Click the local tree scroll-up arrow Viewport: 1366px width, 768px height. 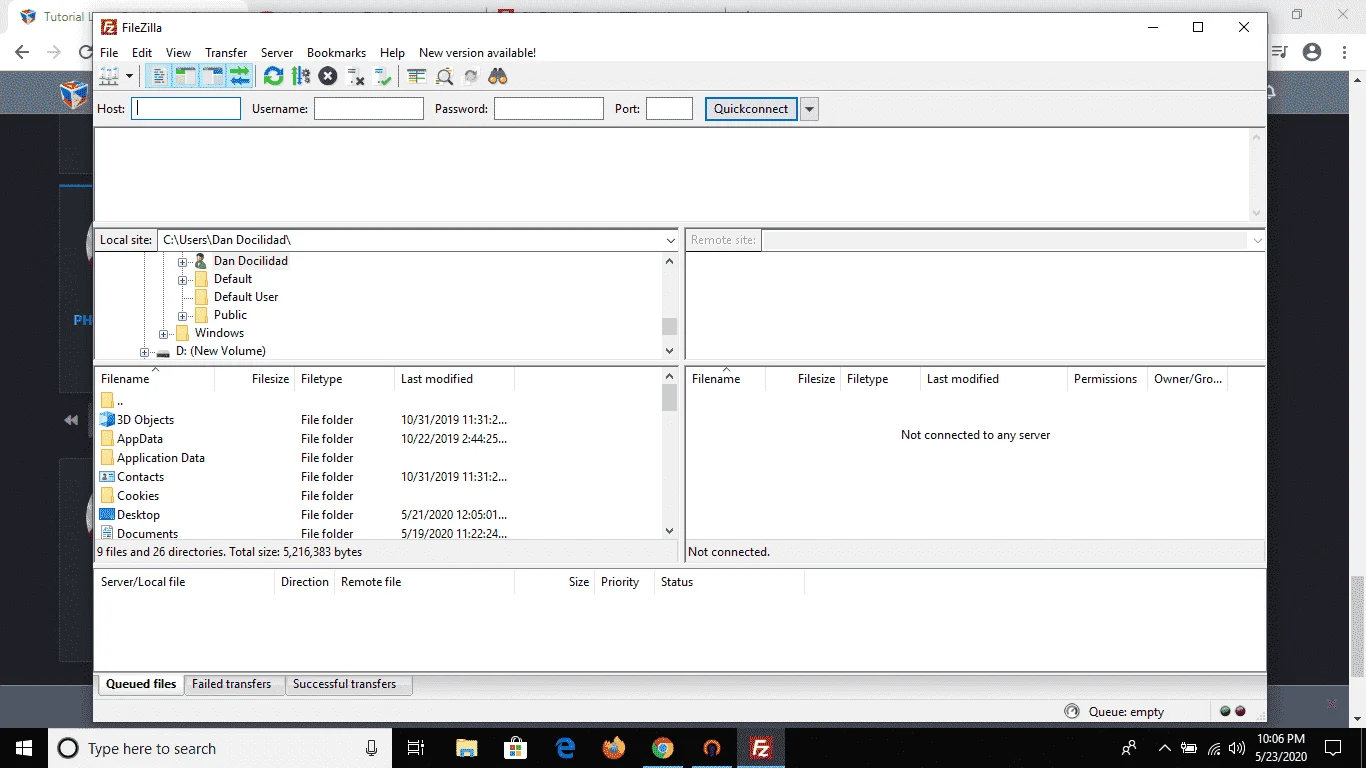tap(670, 261)
